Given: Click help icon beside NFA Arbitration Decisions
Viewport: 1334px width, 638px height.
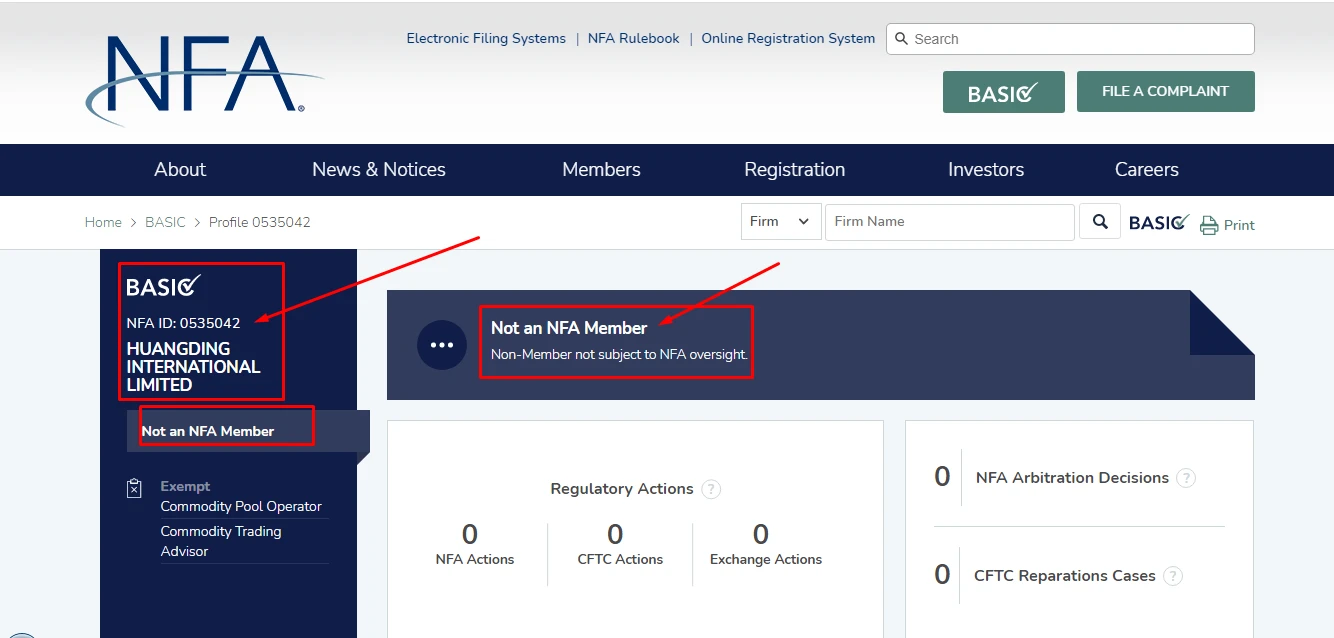Looking at the screenshot, I should pos(1185,478).
